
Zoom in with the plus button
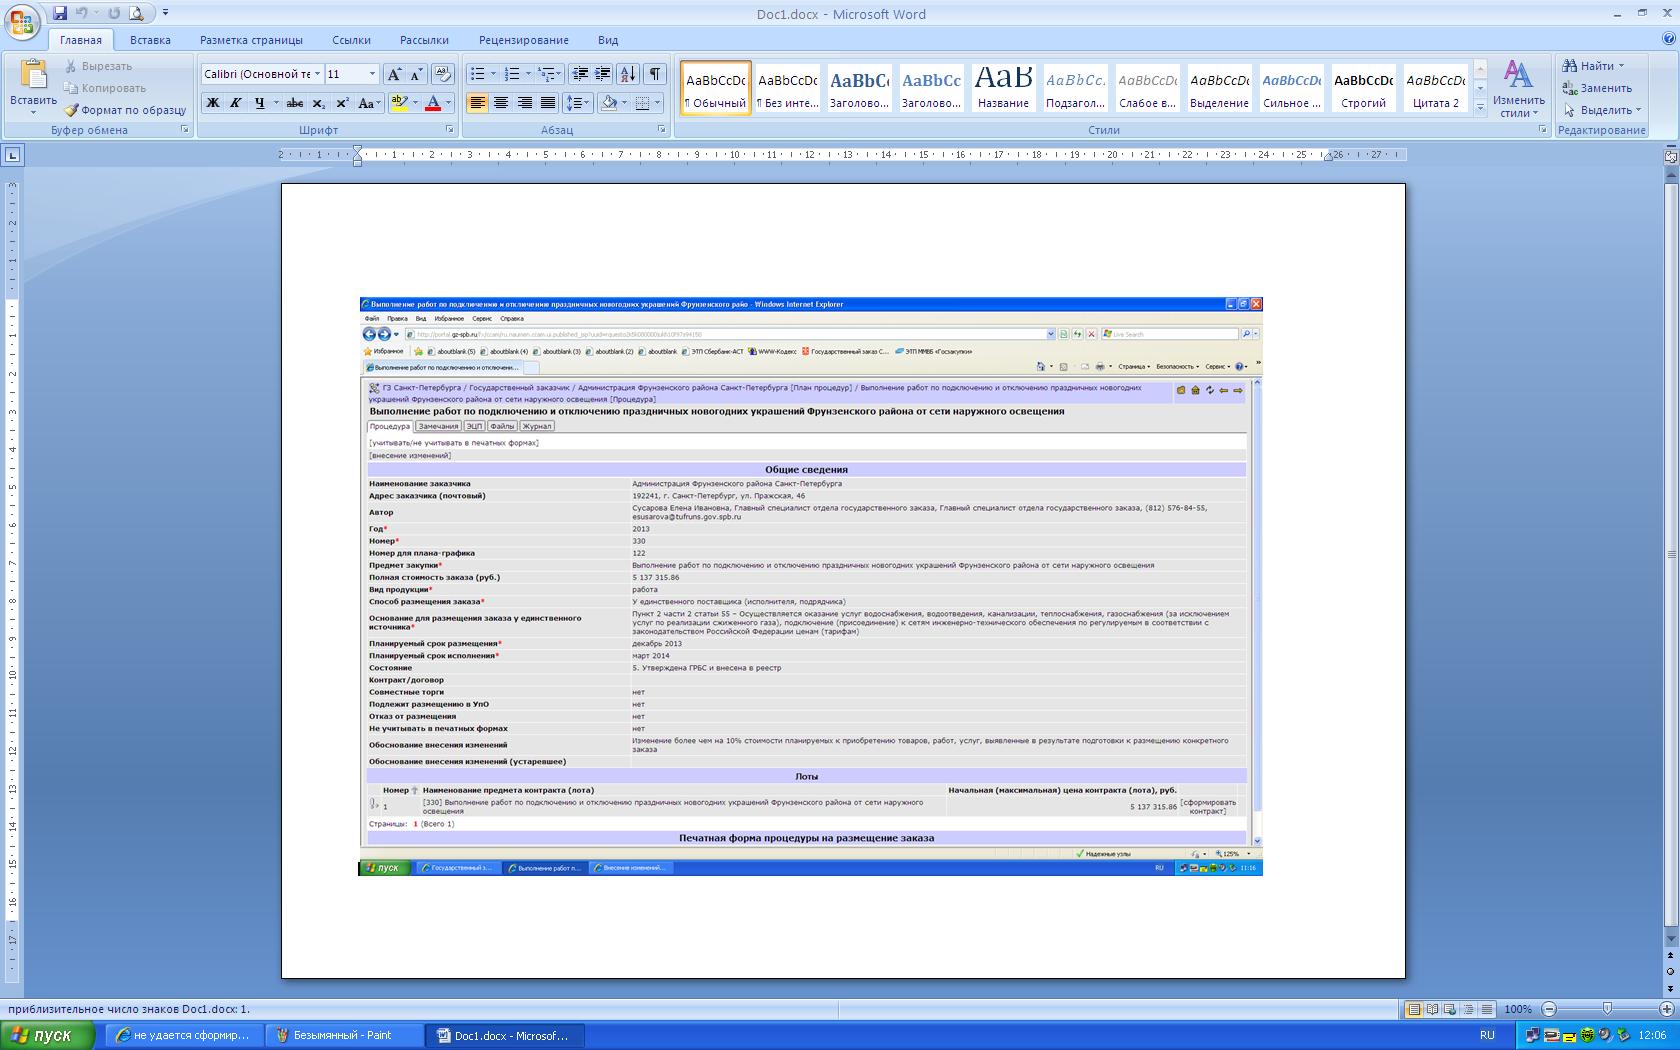(1666, 1009)
